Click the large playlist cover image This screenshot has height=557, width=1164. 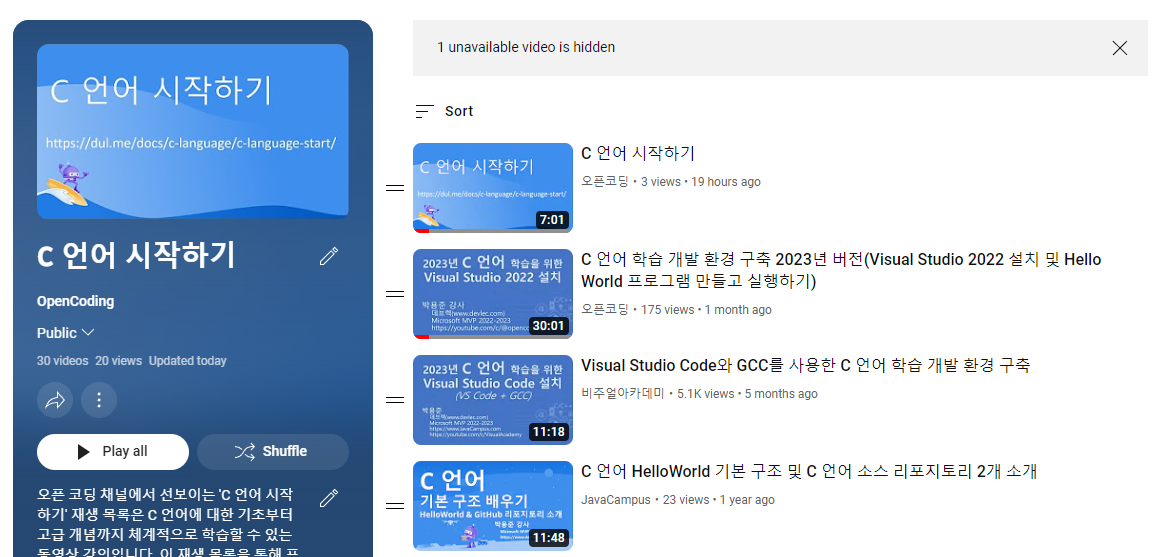click(x=192, y=131)
